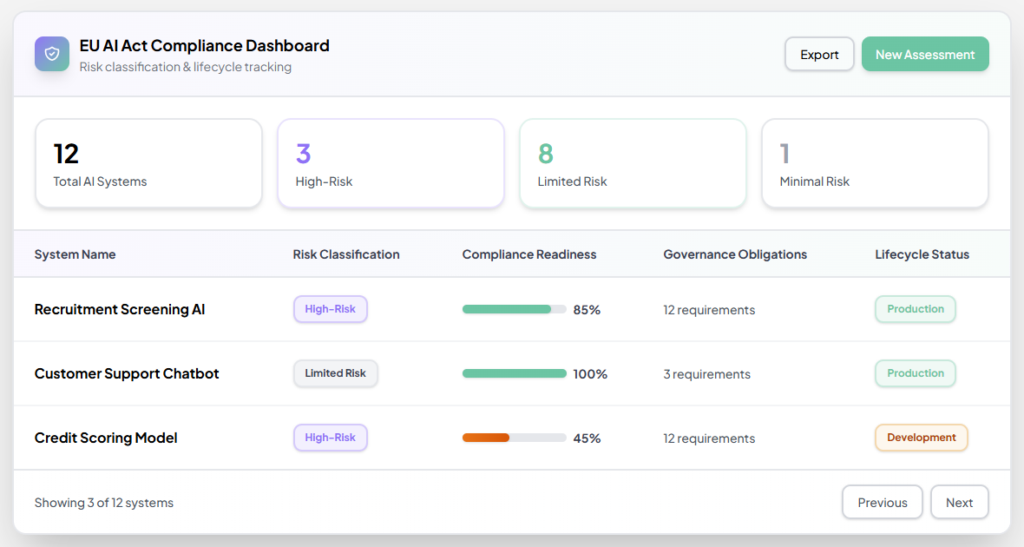Open the Total AI Systems card

[149, 164]
